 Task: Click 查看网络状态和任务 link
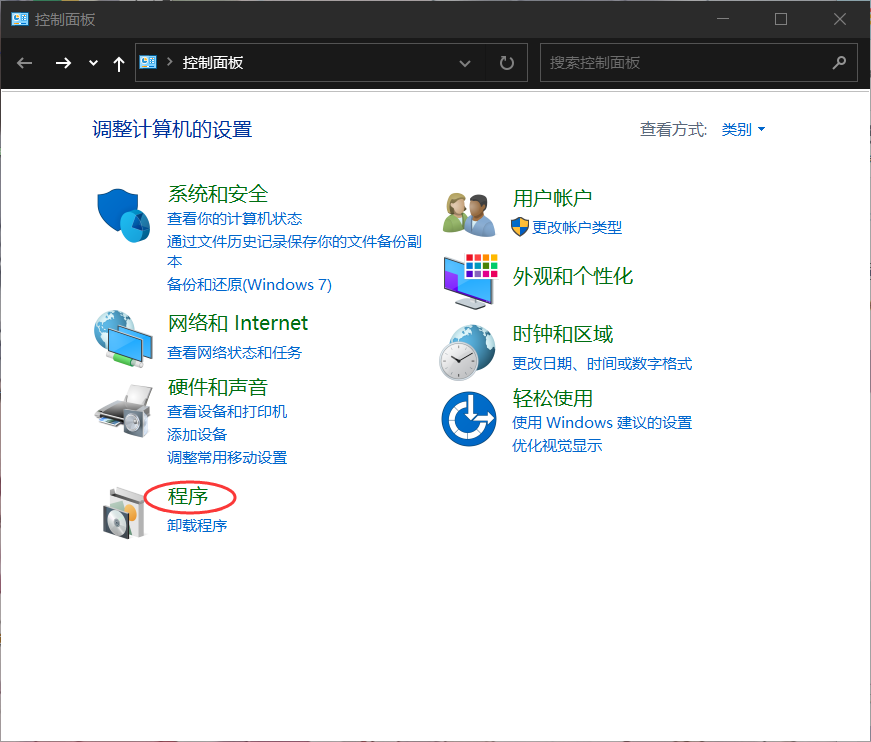point(234,353)
